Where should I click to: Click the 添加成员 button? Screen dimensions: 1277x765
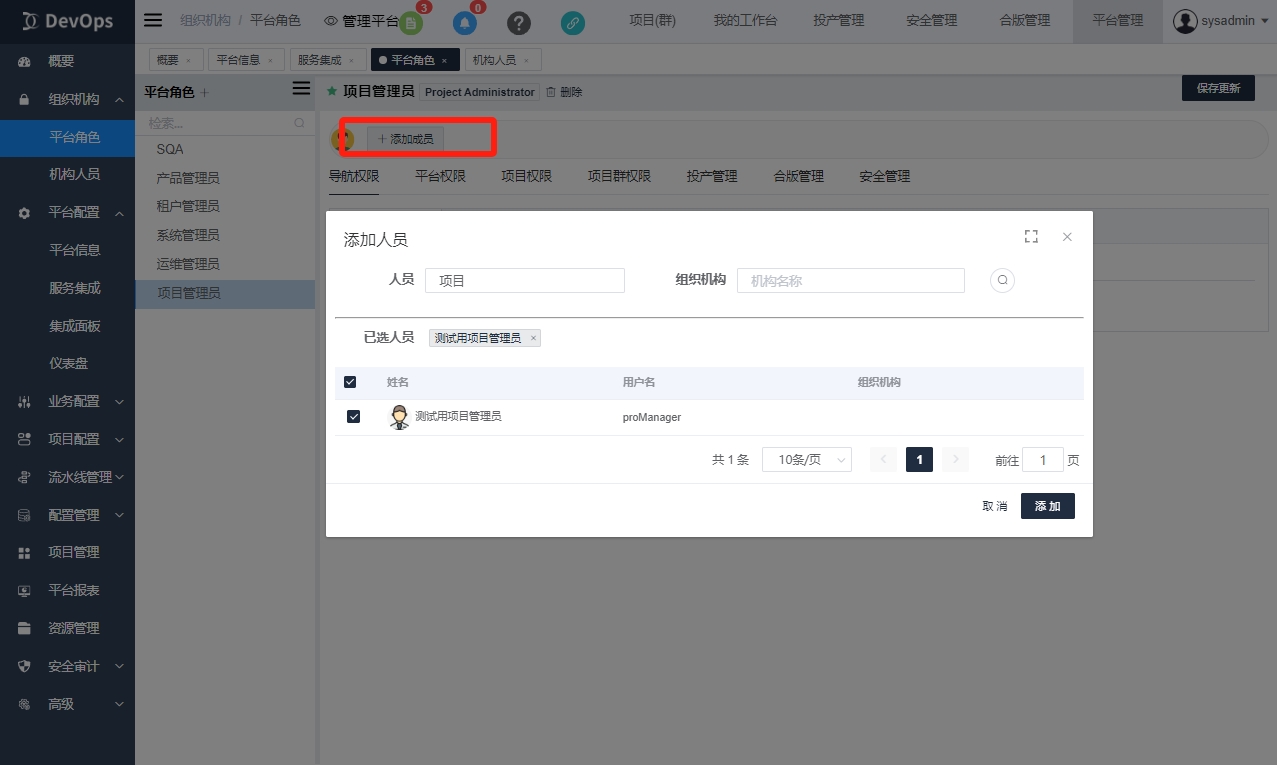click(x=406, y=139)
